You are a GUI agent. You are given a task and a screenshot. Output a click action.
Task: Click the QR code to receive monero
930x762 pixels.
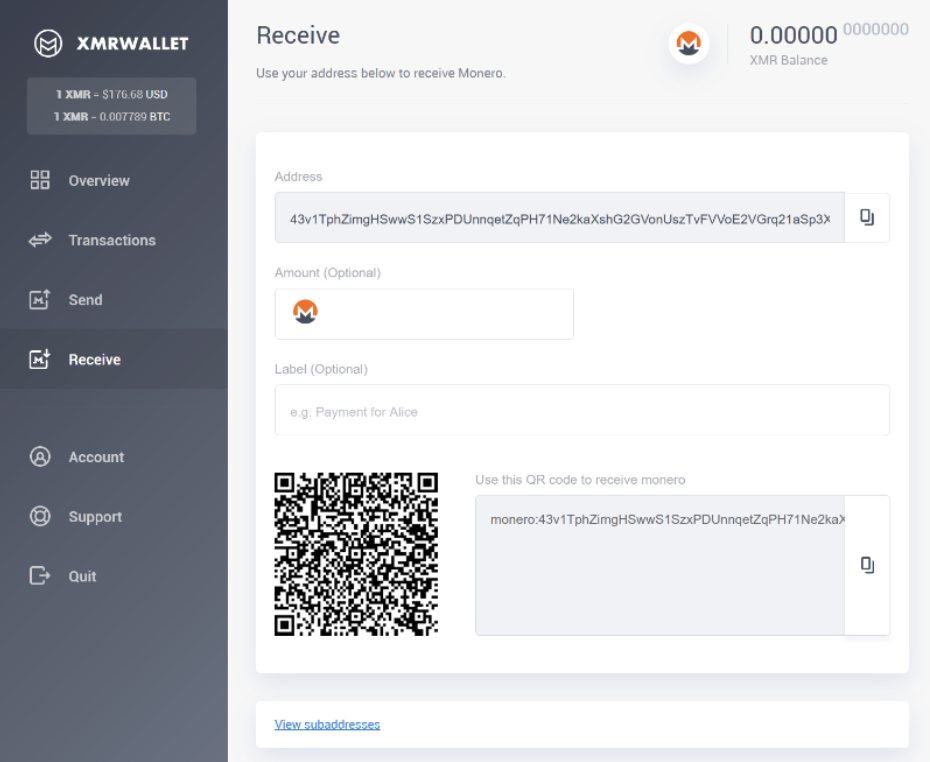356,550
